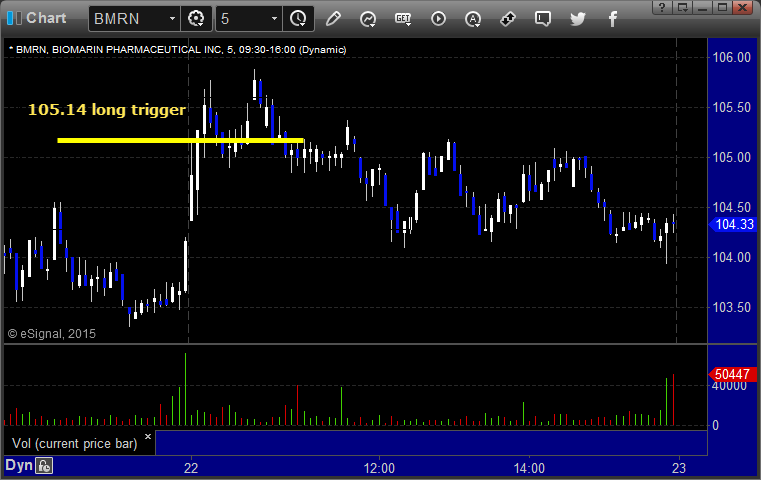Click the trade arrows icon
761x480 pixels.
tap(508, 19)
